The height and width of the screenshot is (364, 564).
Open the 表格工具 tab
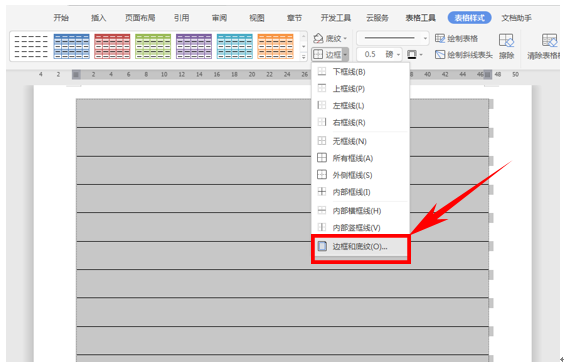coord(420,18)
